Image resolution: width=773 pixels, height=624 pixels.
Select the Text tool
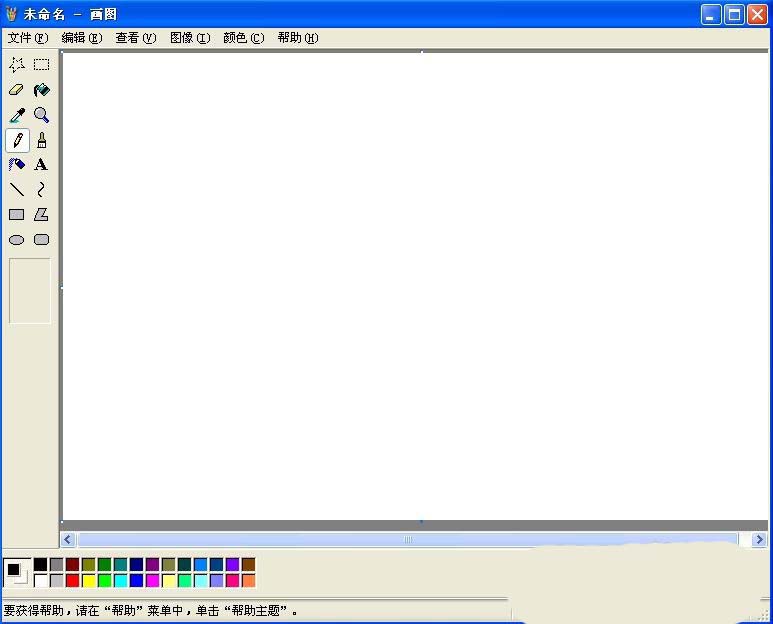41,165
